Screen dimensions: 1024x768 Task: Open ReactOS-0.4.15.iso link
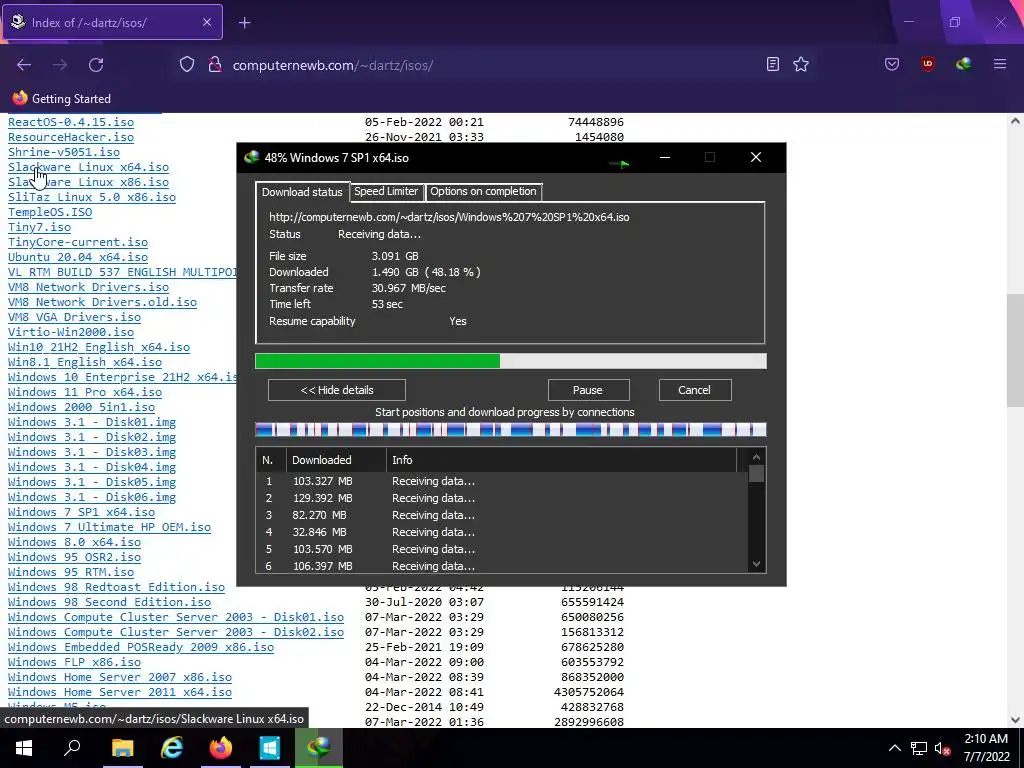[x=71, y=122]
